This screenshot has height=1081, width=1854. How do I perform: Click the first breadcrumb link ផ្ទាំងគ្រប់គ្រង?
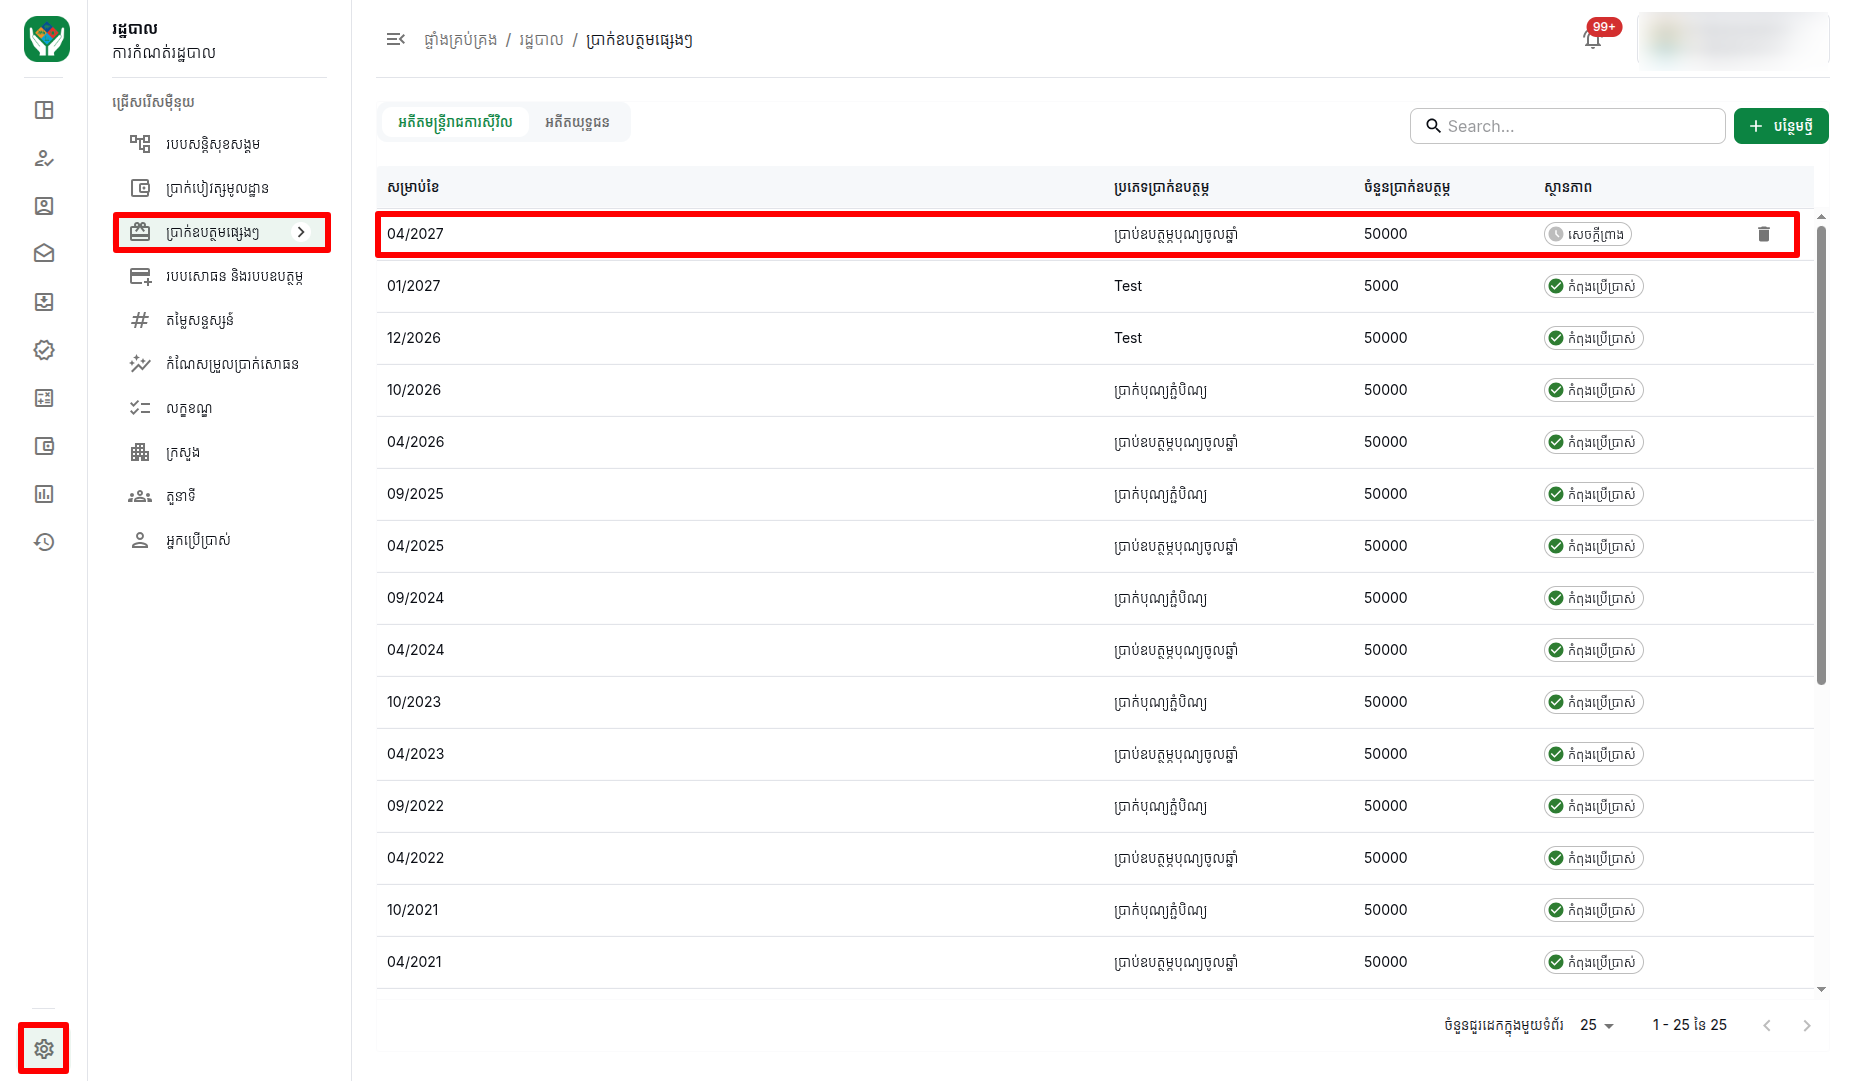(460, 40)
